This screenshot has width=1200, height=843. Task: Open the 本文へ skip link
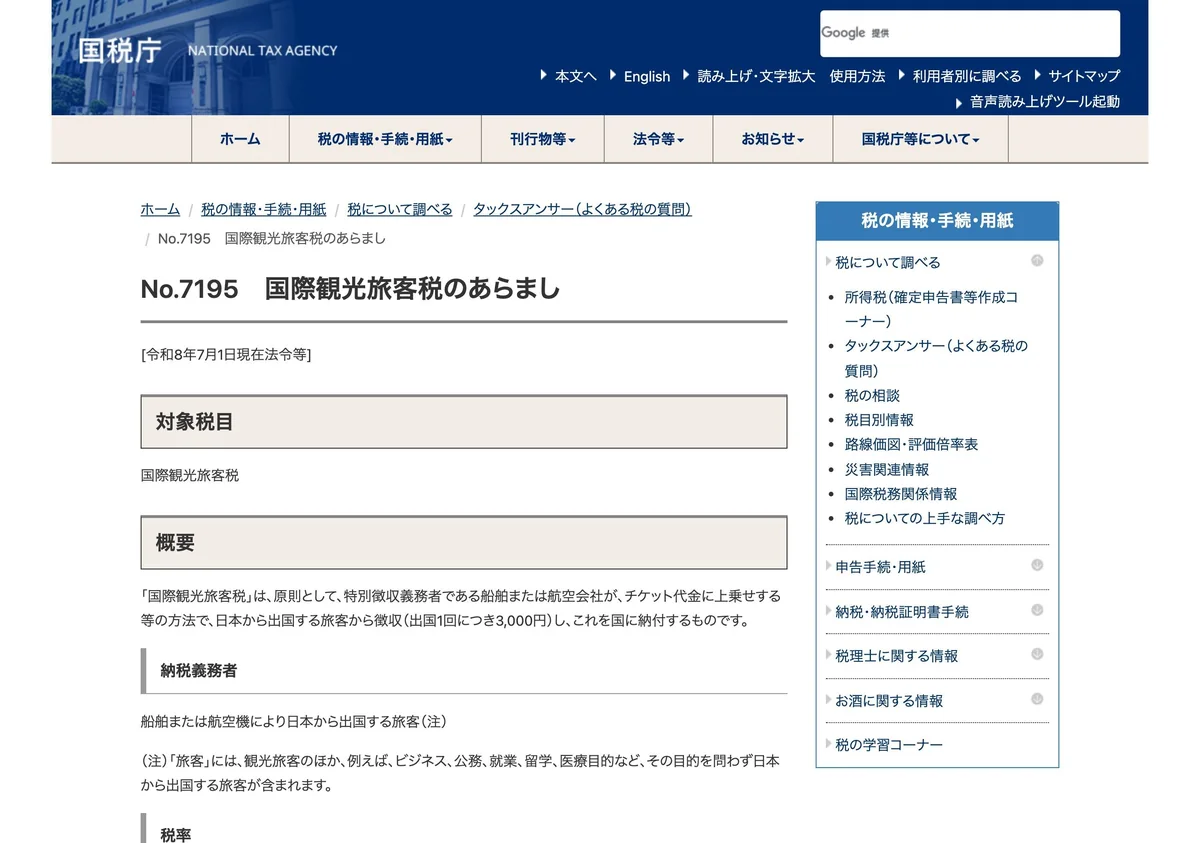576,76
